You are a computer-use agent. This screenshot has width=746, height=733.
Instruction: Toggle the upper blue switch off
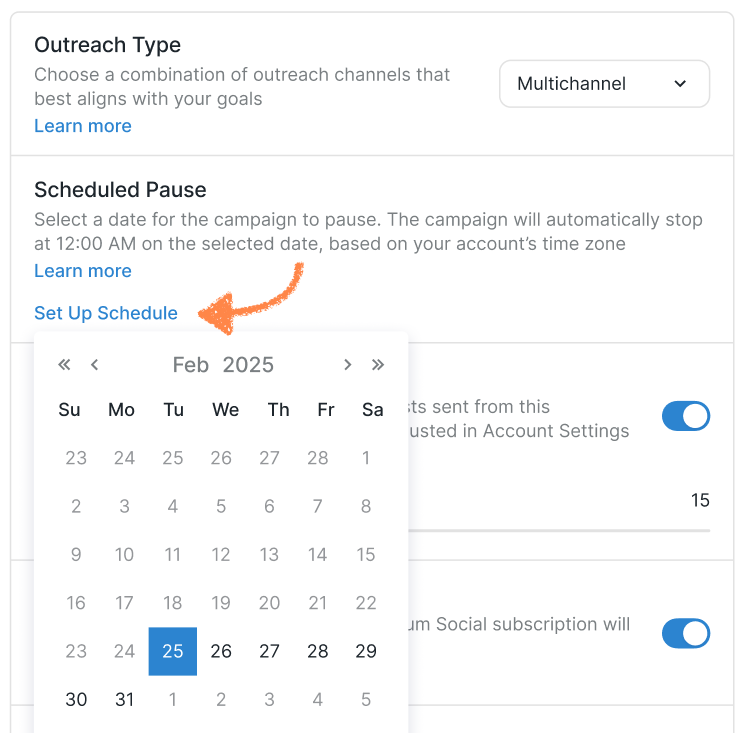point(685,417)
